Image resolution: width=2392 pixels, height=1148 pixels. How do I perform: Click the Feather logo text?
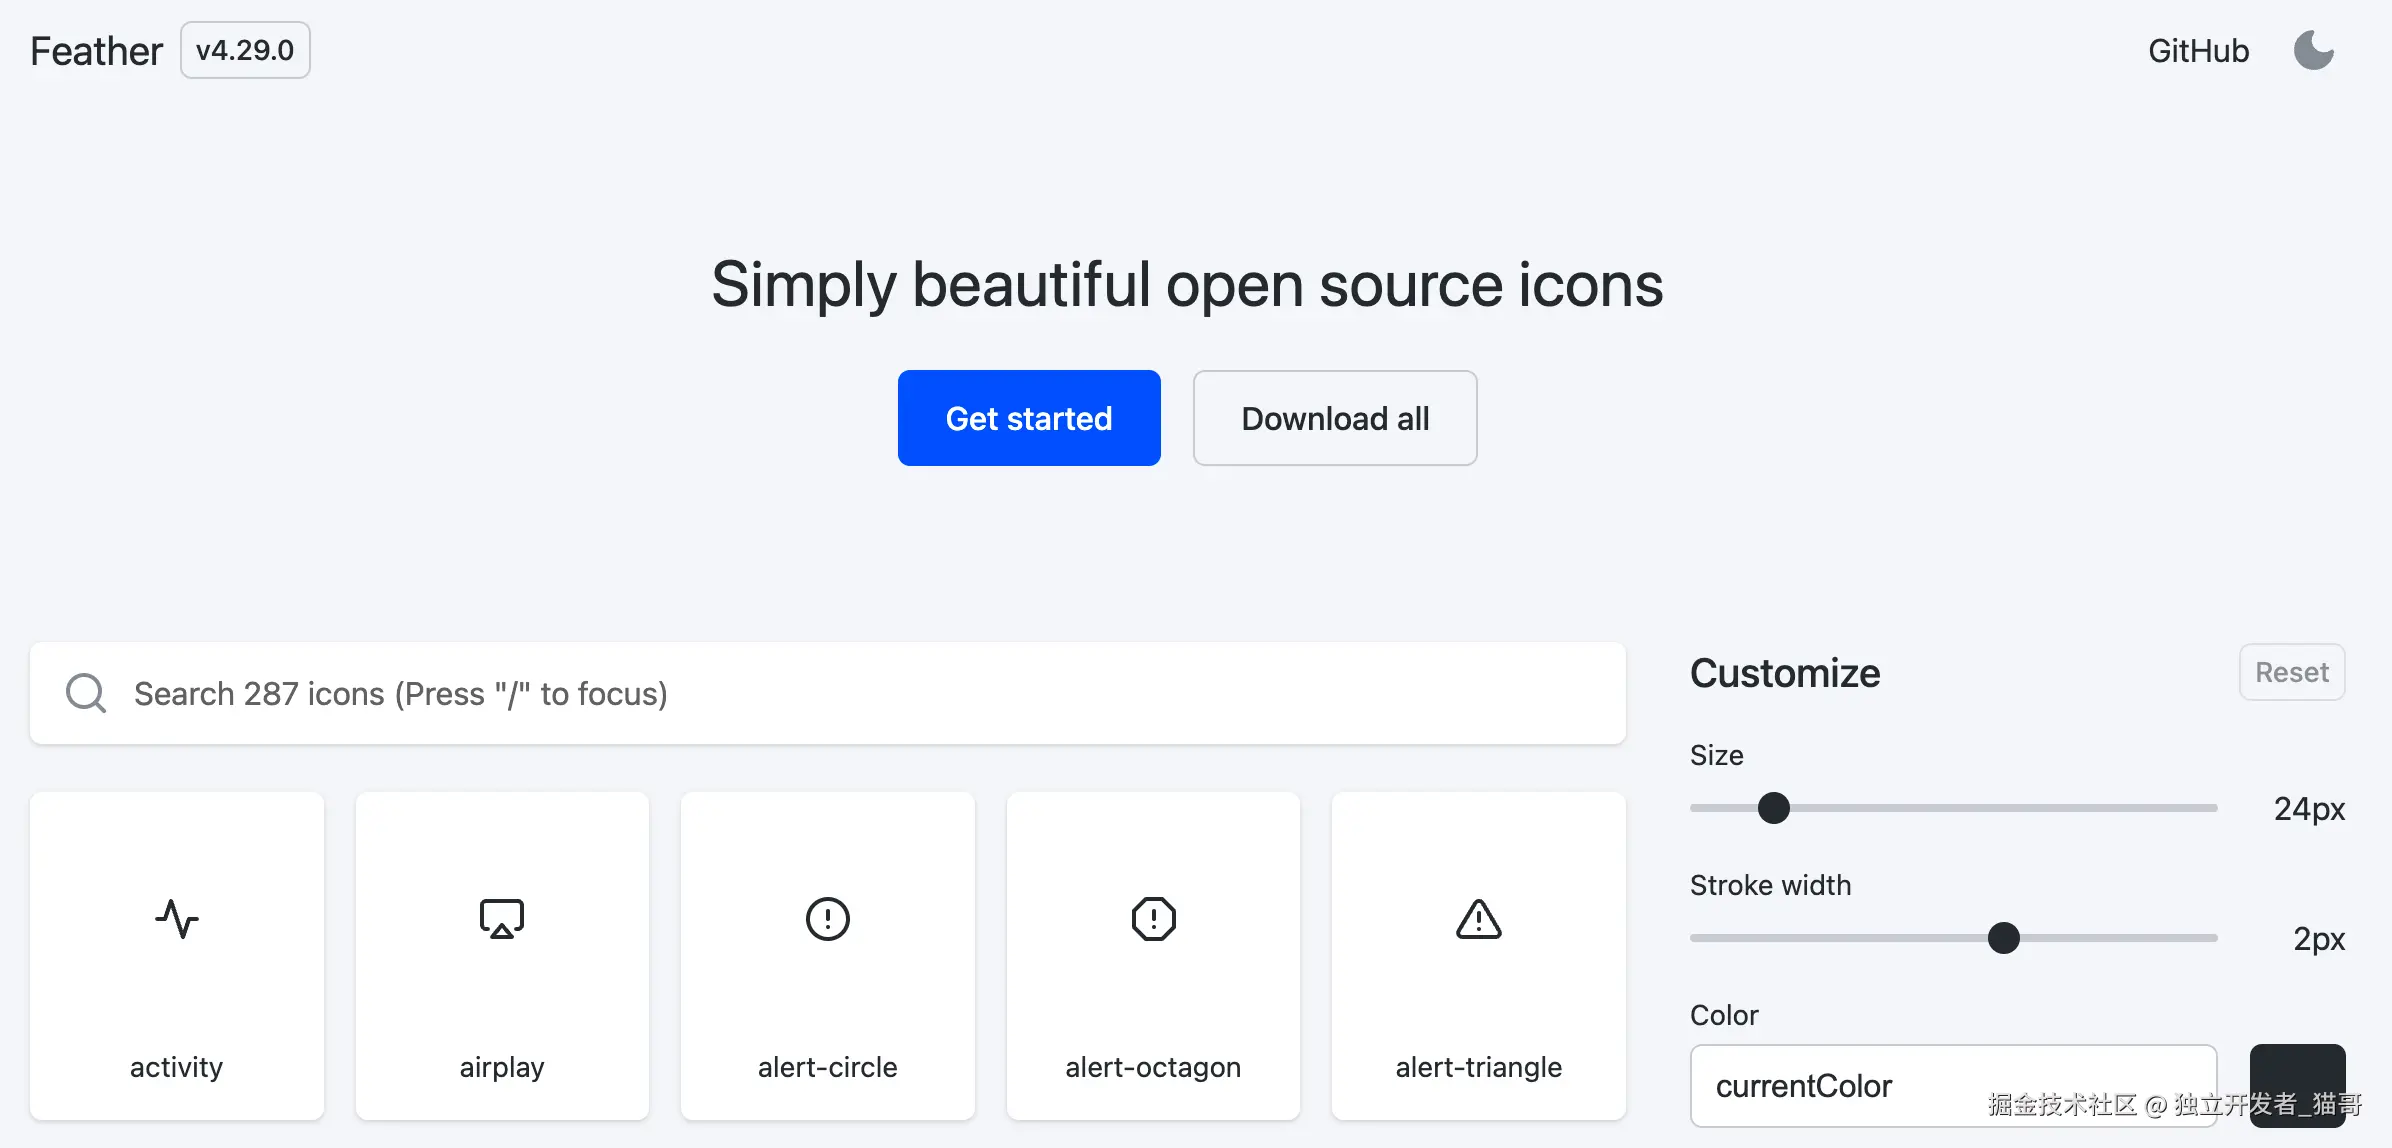tap(96, 51)
